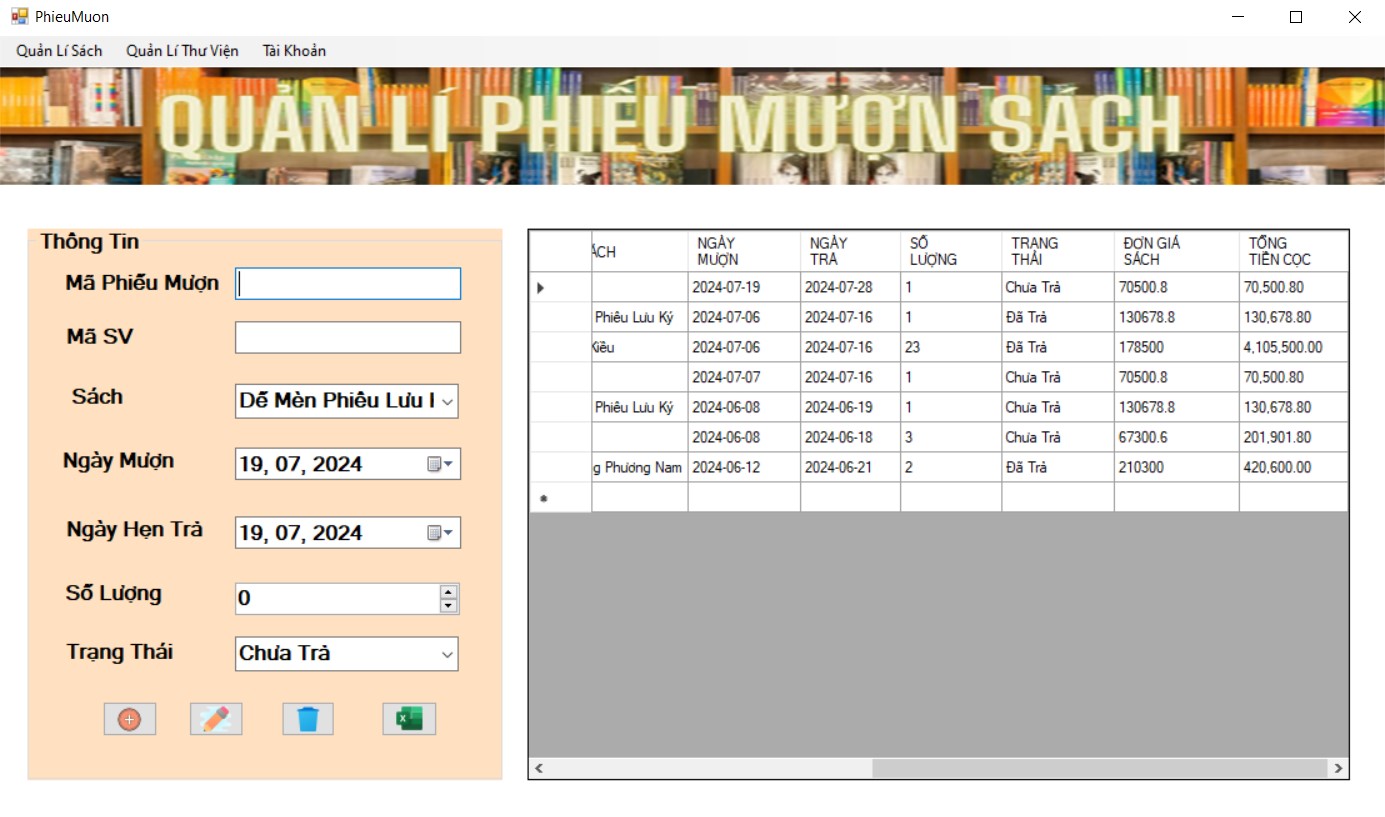Sort by NGÀY MƯỢN column header
This screenshot has height=817, width=1385.
(744, 251)
